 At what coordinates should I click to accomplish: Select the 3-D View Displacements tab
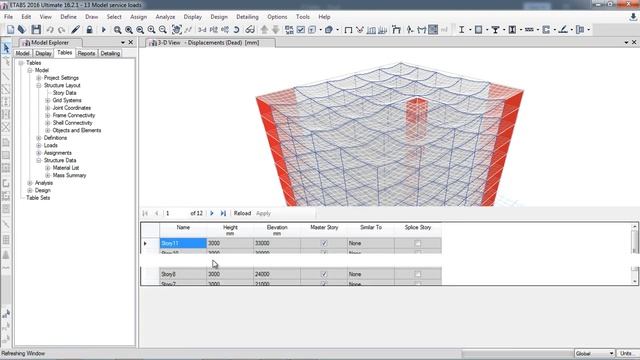[209, 43]
